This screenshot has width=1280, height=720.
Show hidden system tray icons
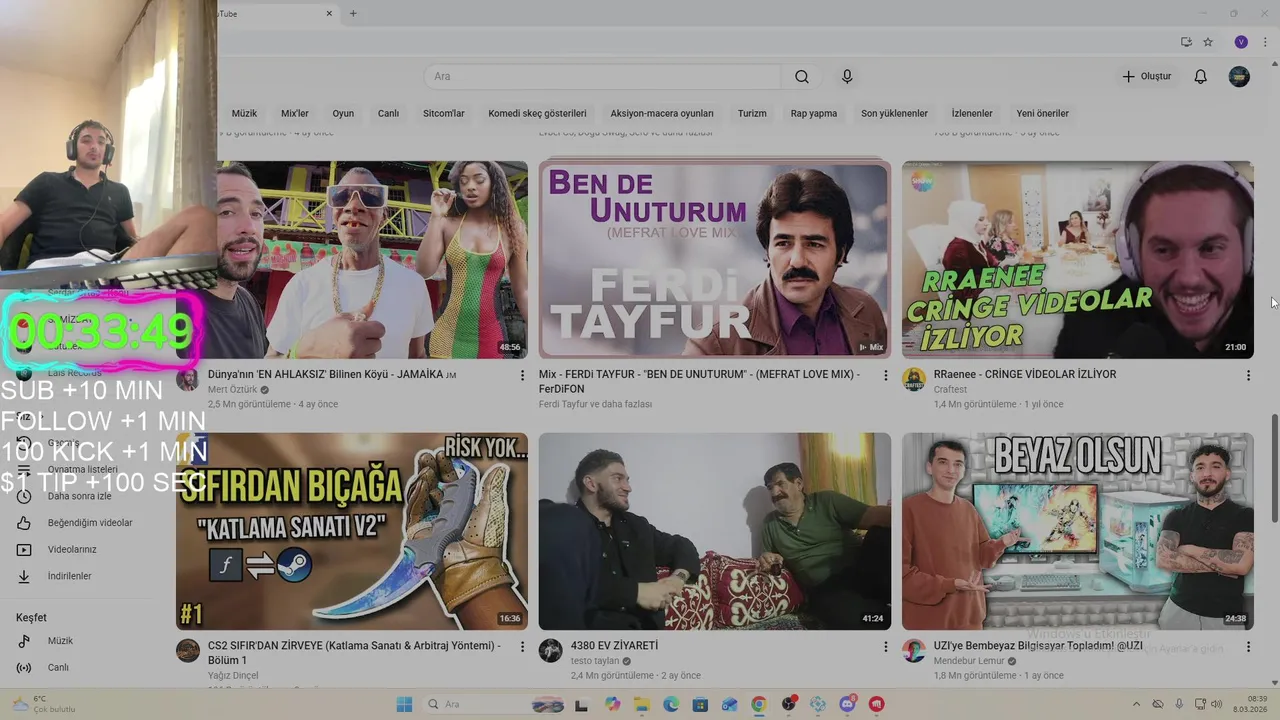coord(1136,705)
